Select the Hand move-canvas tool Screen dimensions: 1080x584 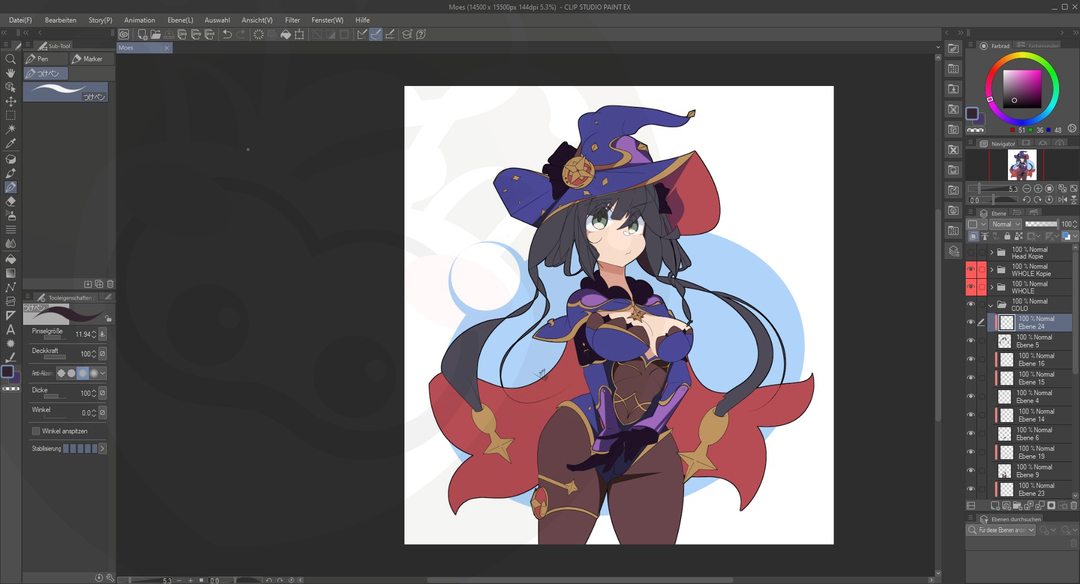(x=10, y=73)
